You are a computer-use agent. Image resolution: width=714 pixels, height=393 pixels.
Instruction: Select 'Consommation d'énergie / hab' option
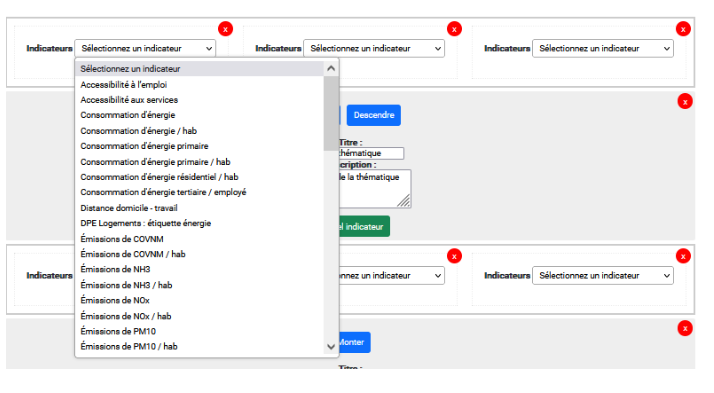tap(199, 131)
